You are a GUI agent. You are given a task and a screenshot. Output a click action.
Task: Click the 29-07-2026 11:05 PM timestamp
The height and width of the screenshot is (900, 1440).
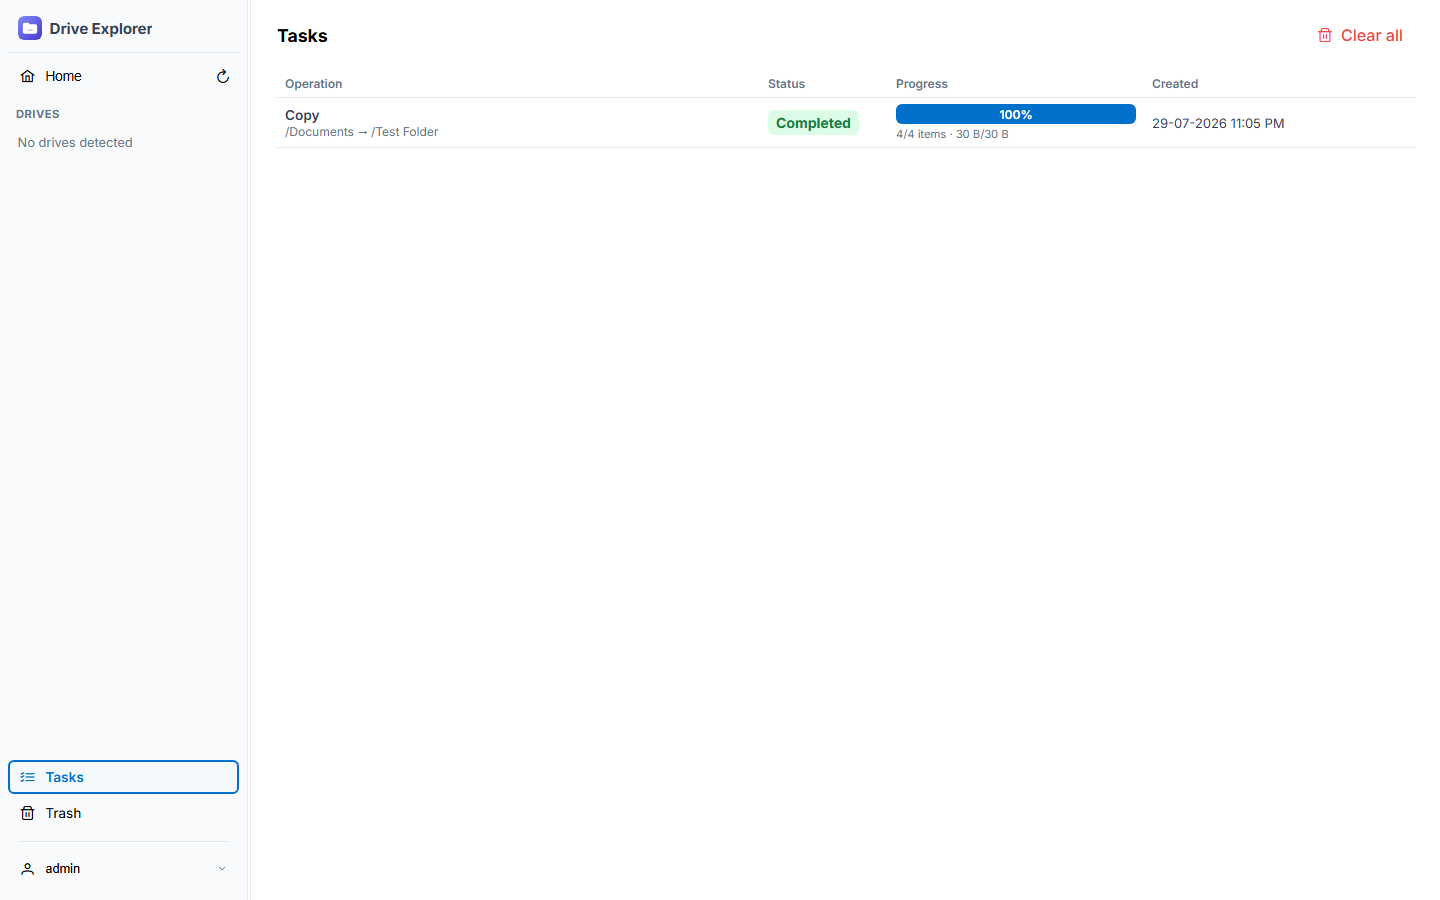[1218, 123]
